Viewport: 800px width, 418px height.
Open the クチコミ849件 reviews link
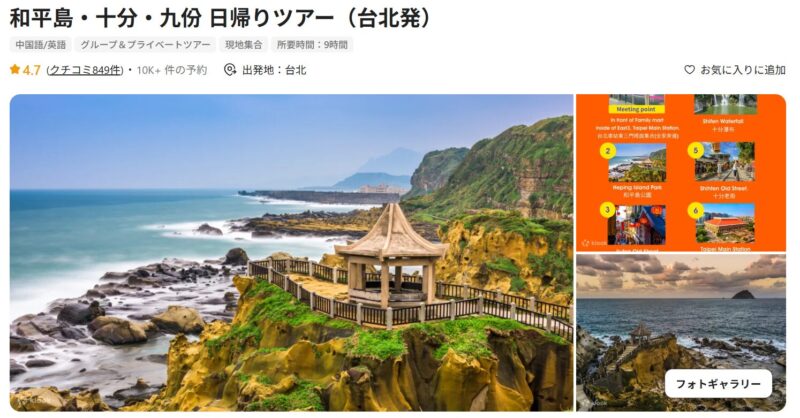tap(85, 70)
